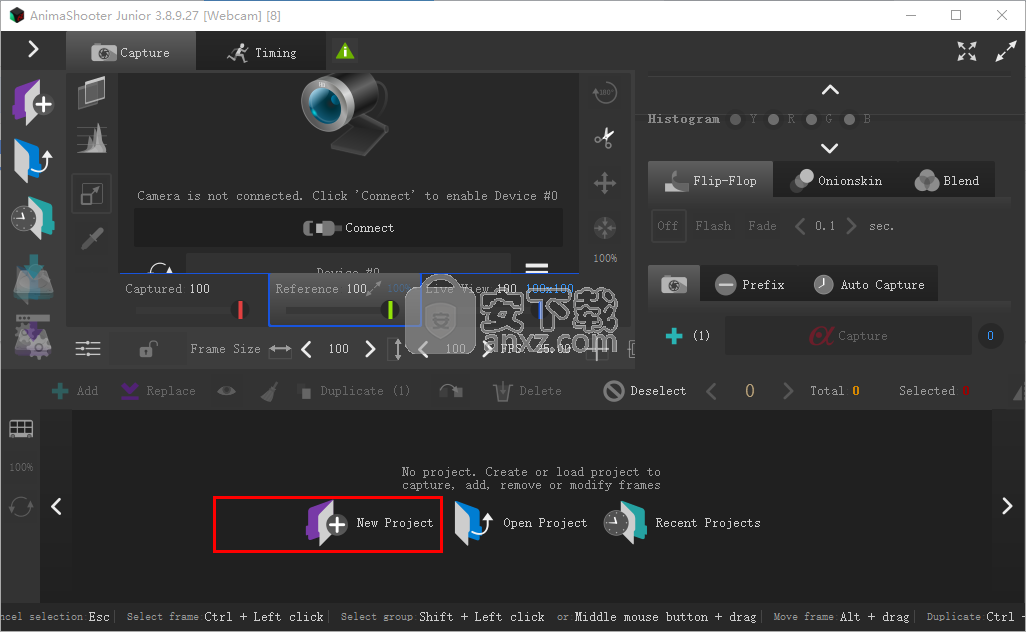This screenshot has width=1026, height=632.
Task: Expand histogram panel with down chevron
Action: 830,149
